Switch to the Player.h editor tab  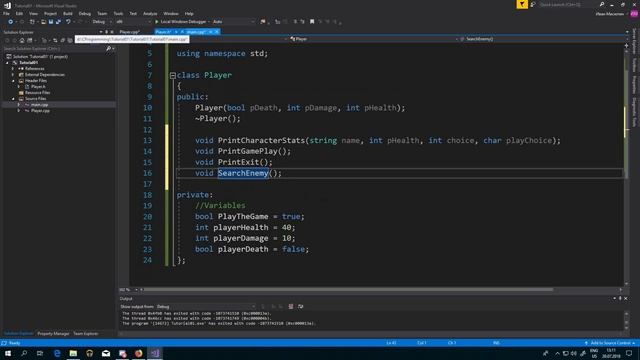[x=163, y=32]
